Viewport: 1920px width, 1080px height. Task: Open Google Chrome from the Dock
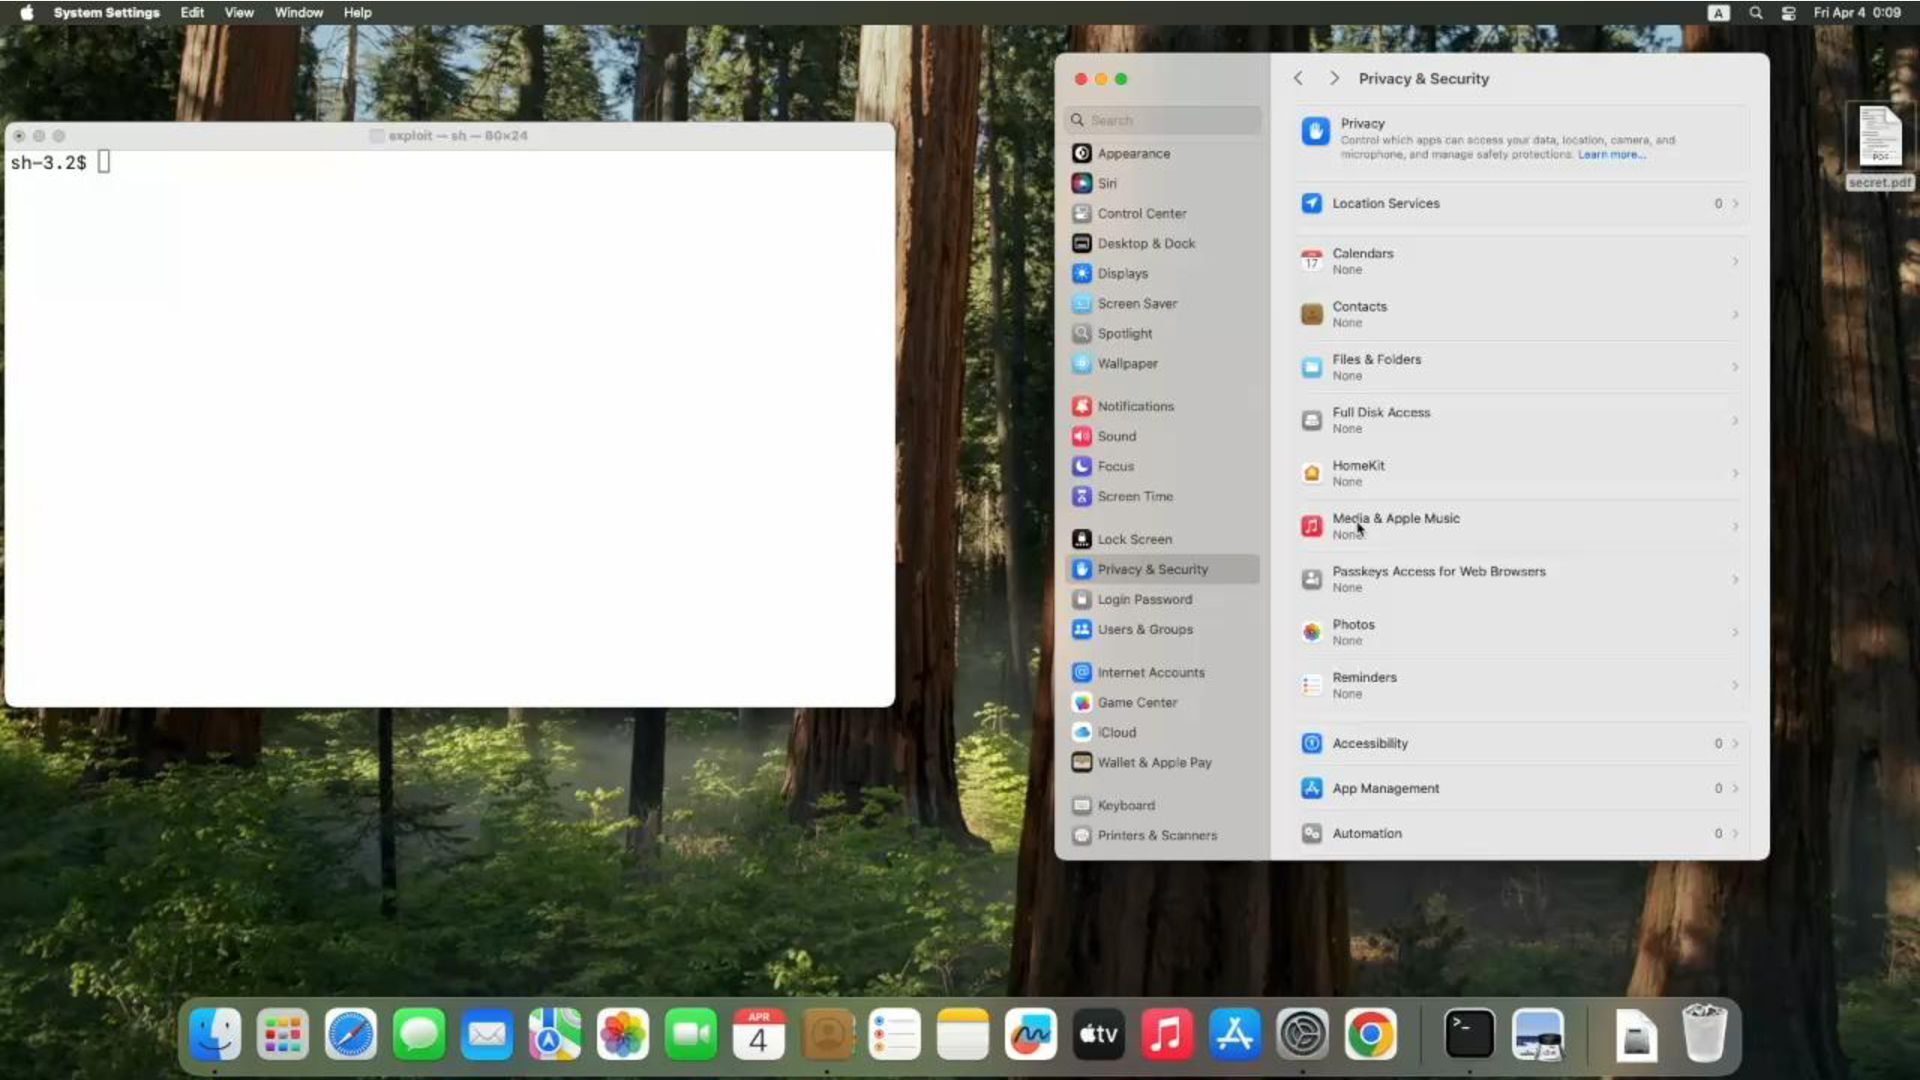pos(1371,1034)
